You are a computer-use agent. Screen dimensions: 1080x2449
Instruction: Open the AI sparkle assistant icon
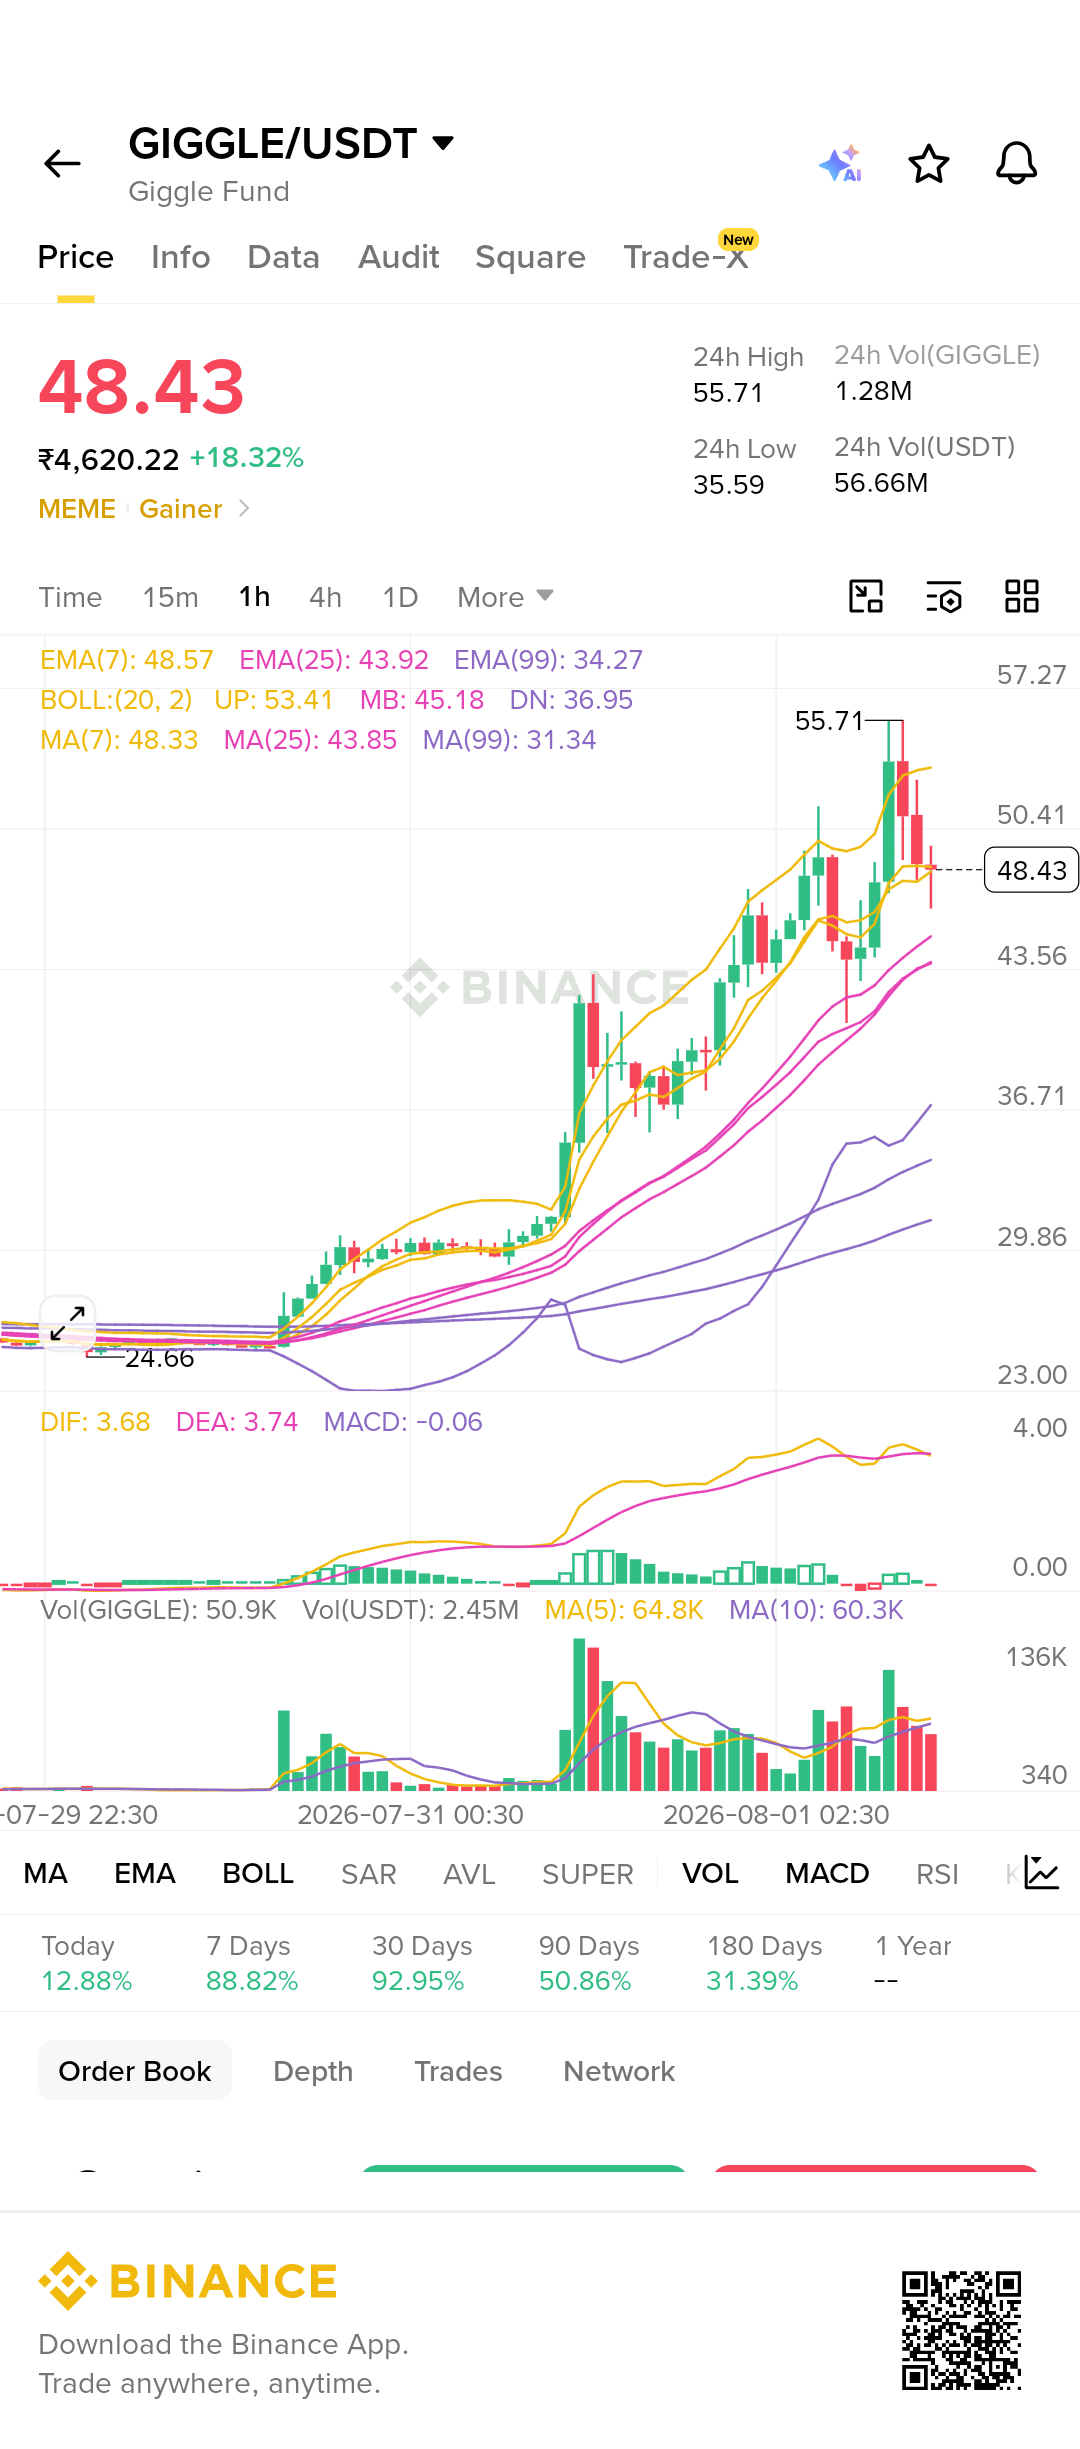[x=841, y=163]
